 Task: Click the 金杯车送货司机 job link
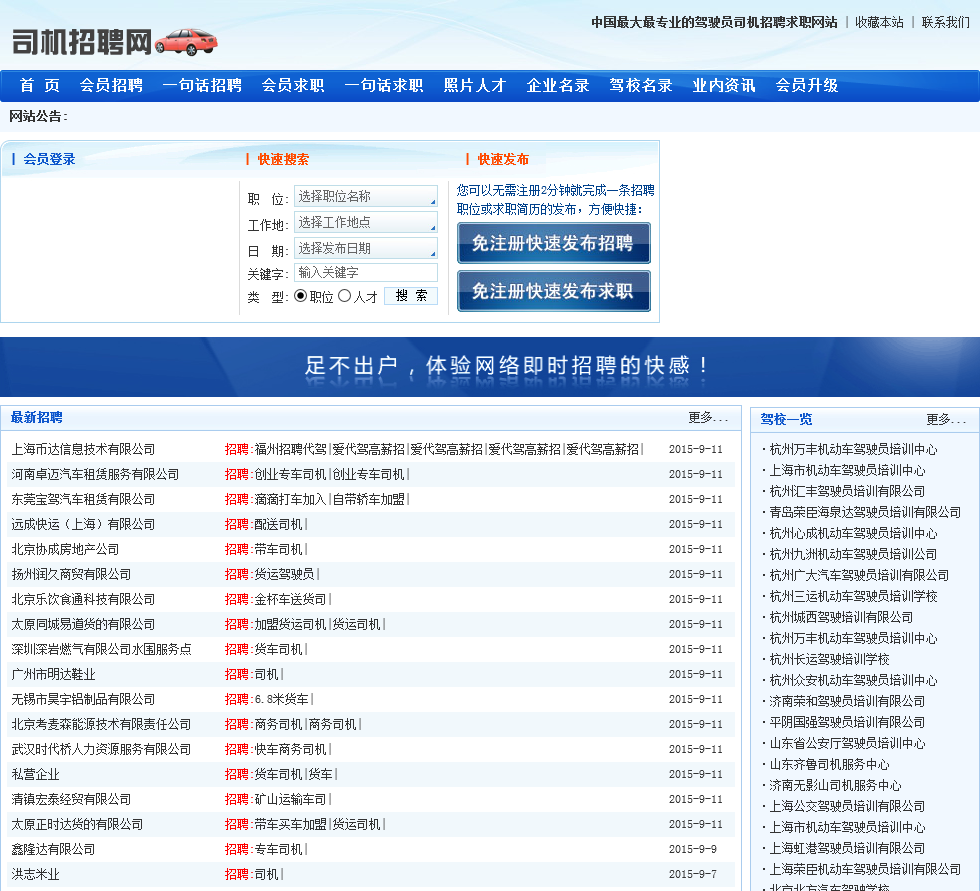click(x=291, y=599)
